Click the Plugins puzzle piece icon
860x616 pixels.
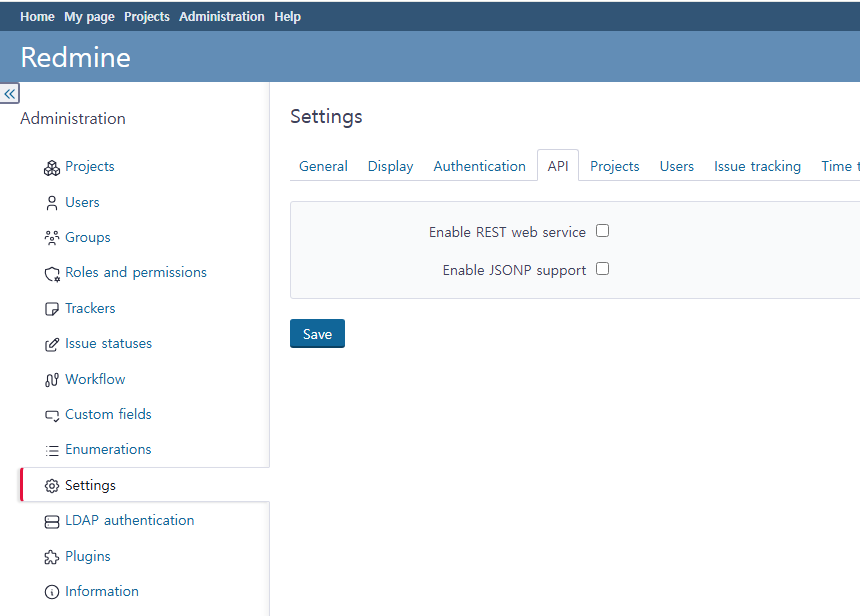52,557
